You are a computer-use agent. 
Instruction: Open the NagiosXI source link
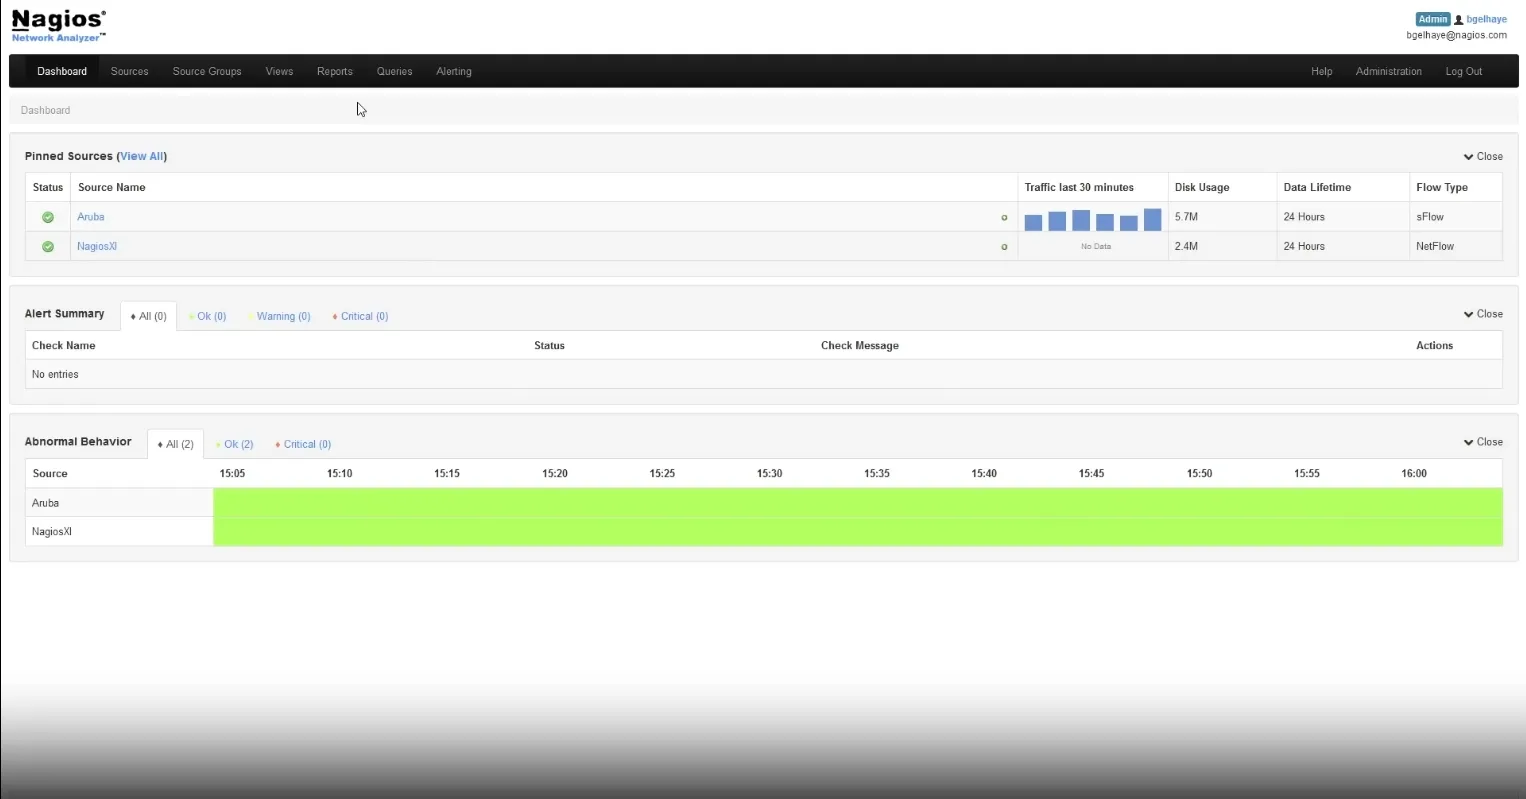point(97,246)
